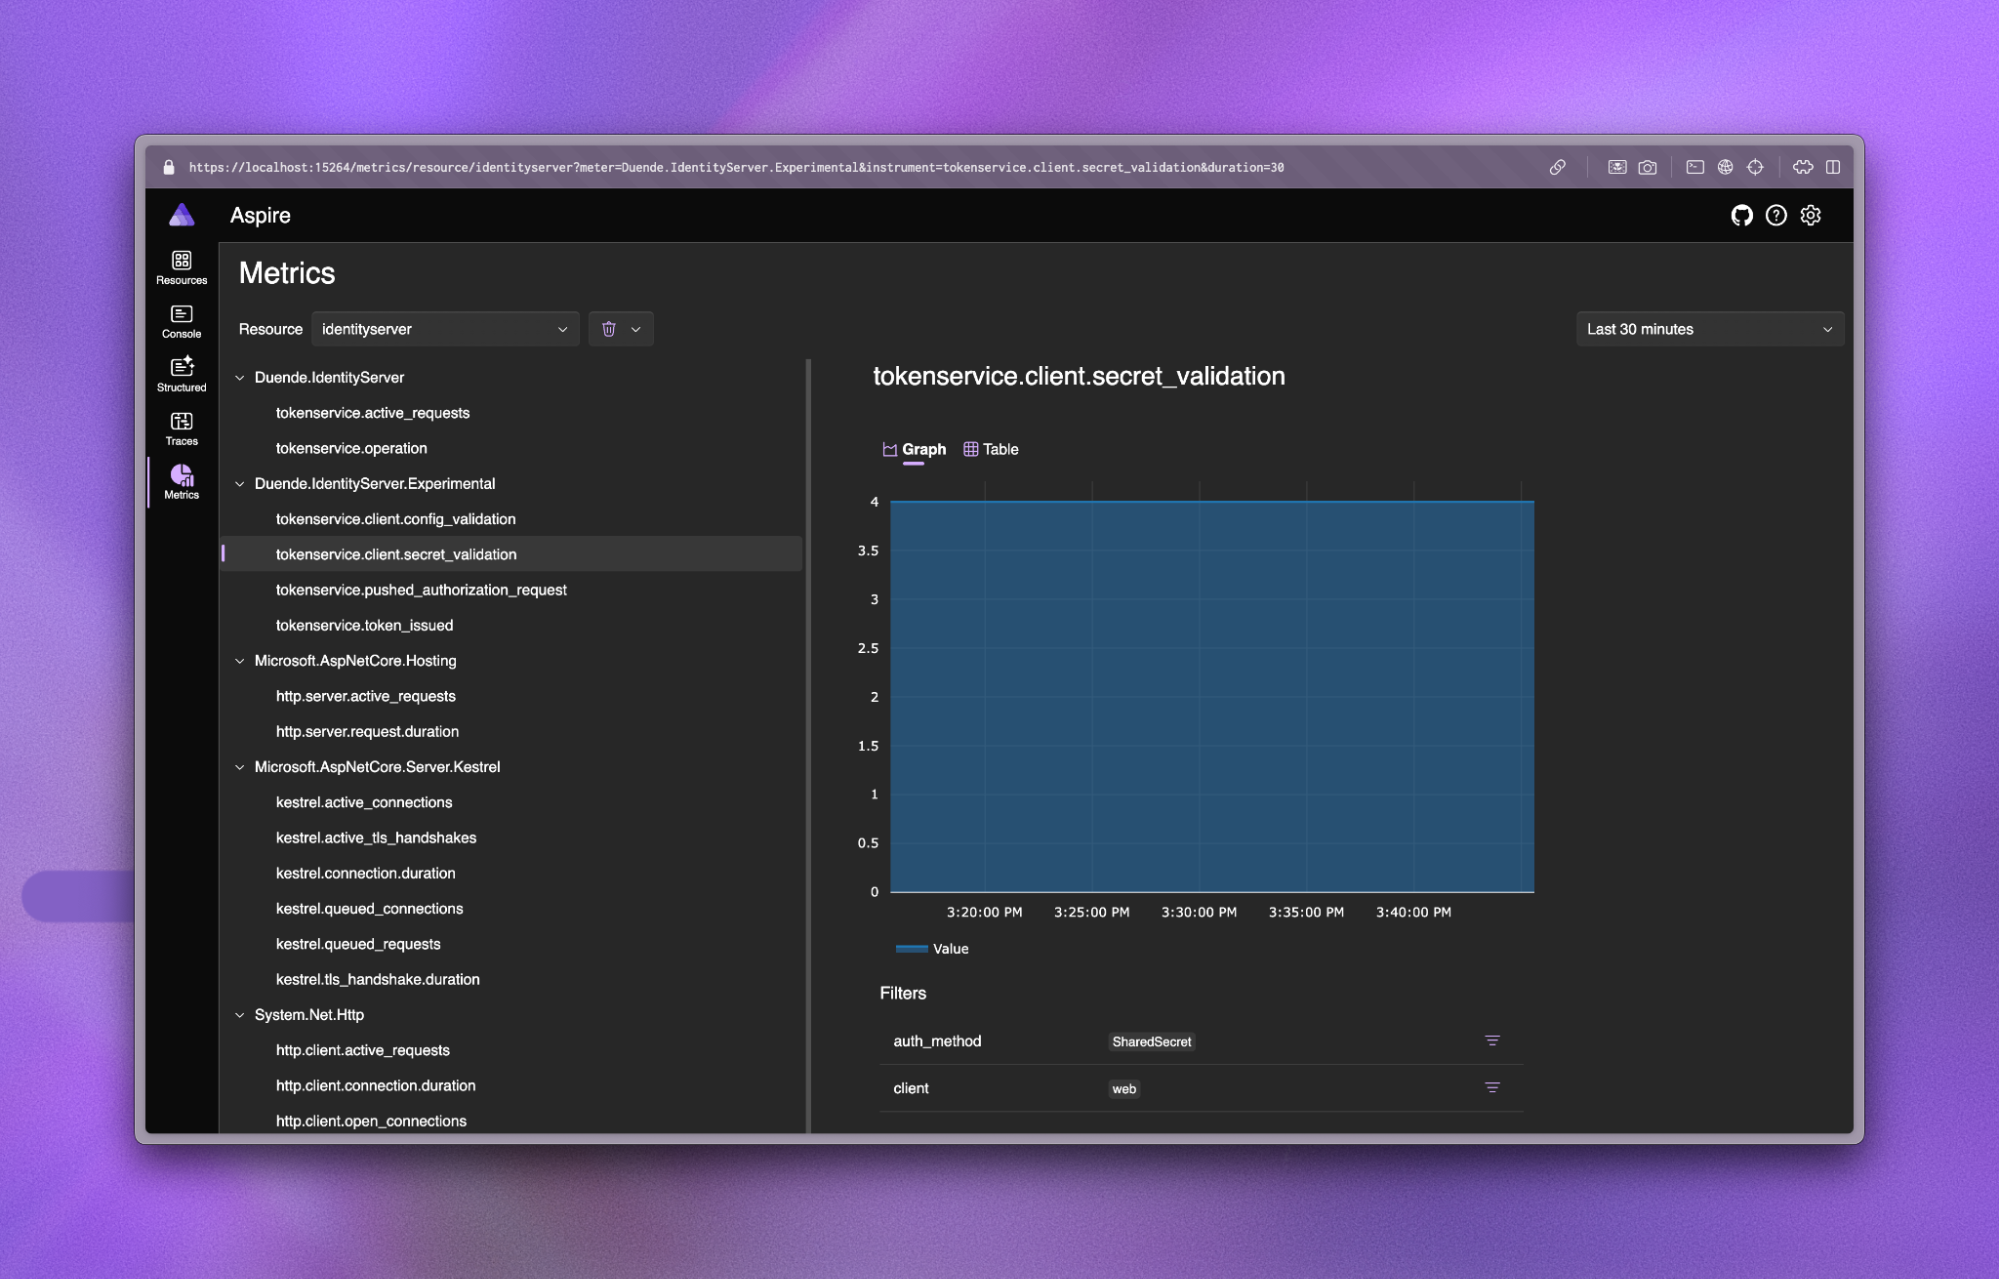Click the split view icon in browser toolbar
This screenshot has width=1999, height=1279.
pos(1833,167)
